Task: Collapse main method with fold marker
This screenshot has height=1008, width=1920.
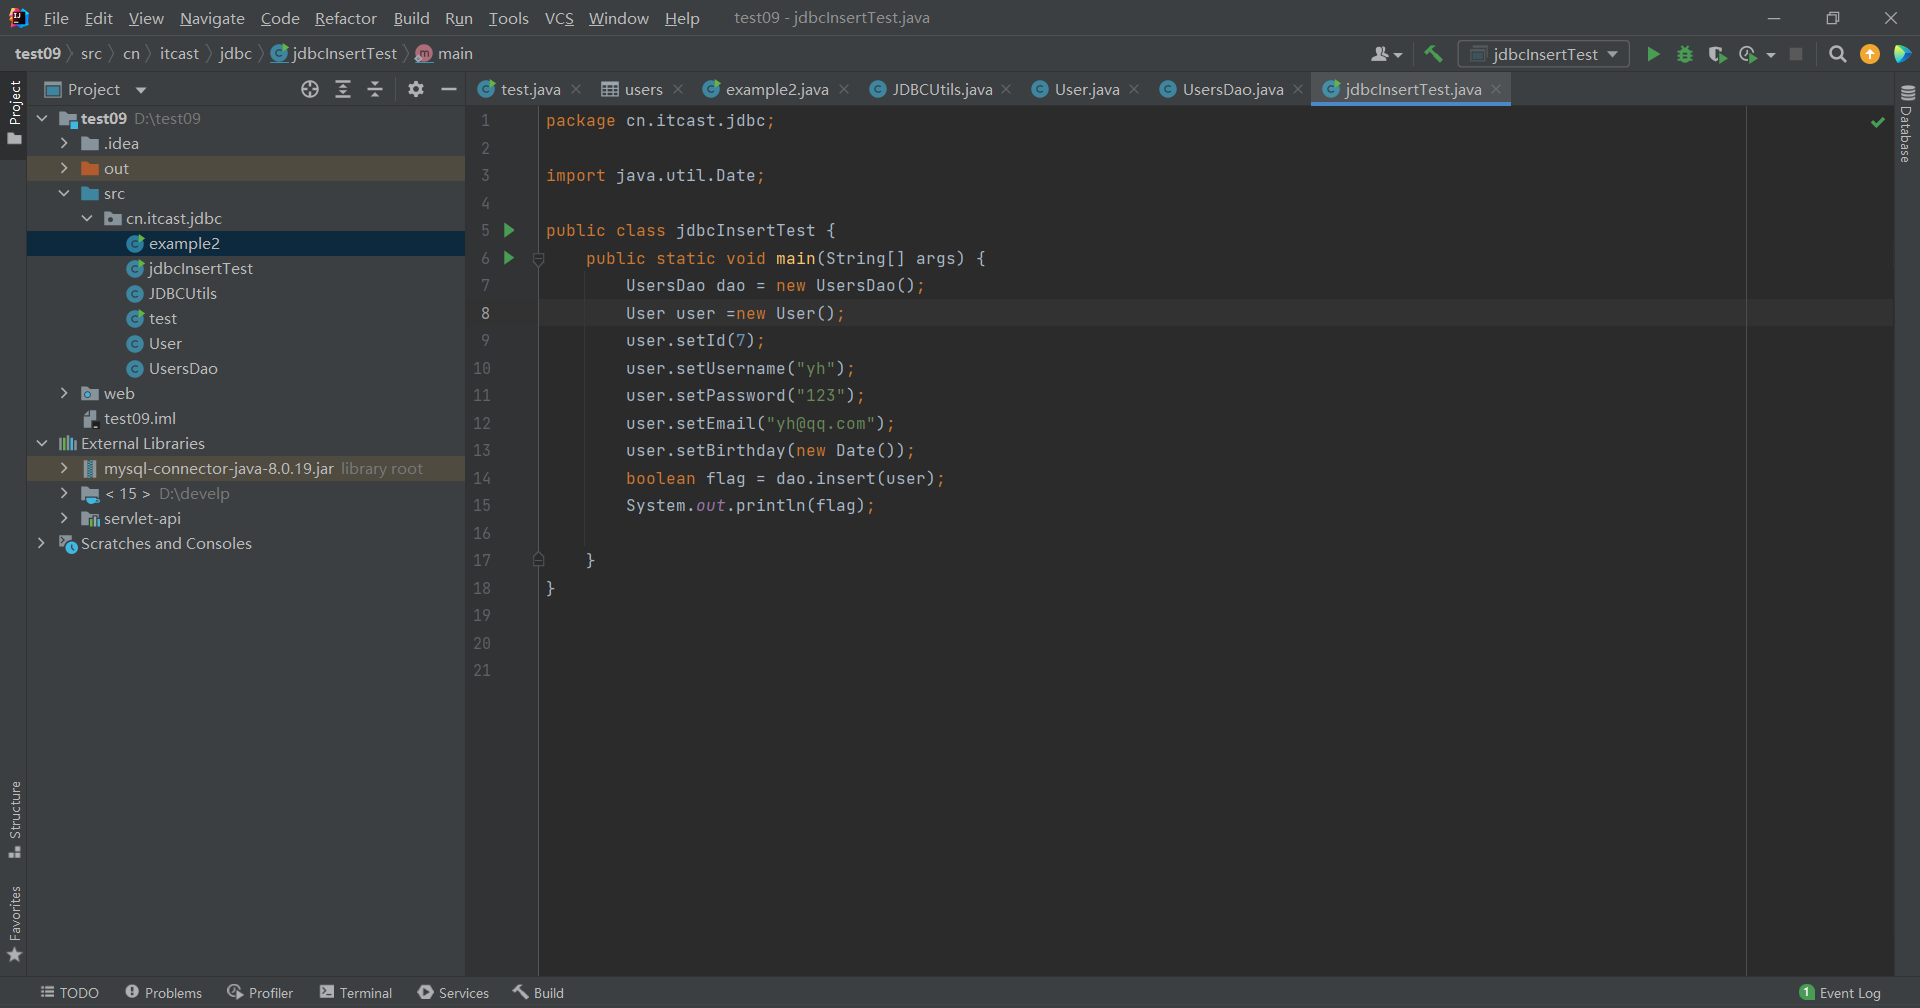Action: 538,259
